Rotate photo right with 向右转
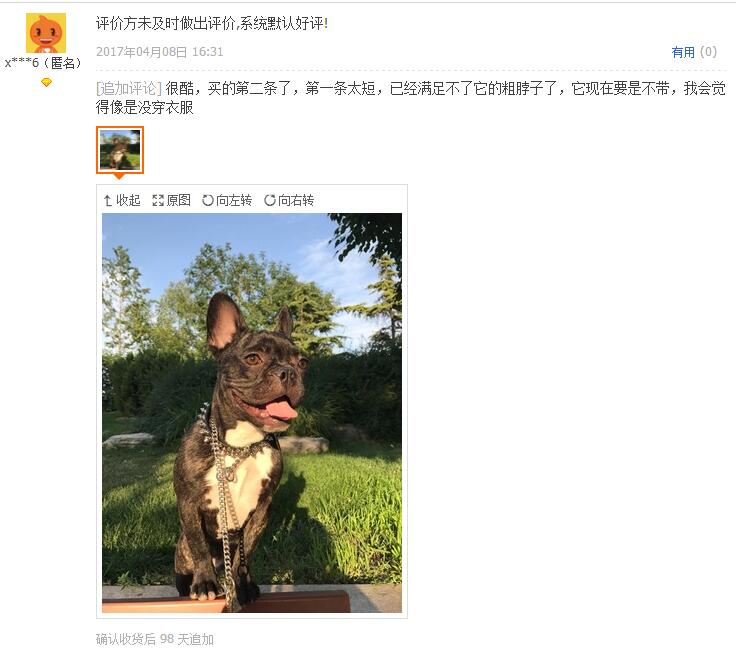Image resolution: width=737 pixels, height=651 pixels. [289, 201]
